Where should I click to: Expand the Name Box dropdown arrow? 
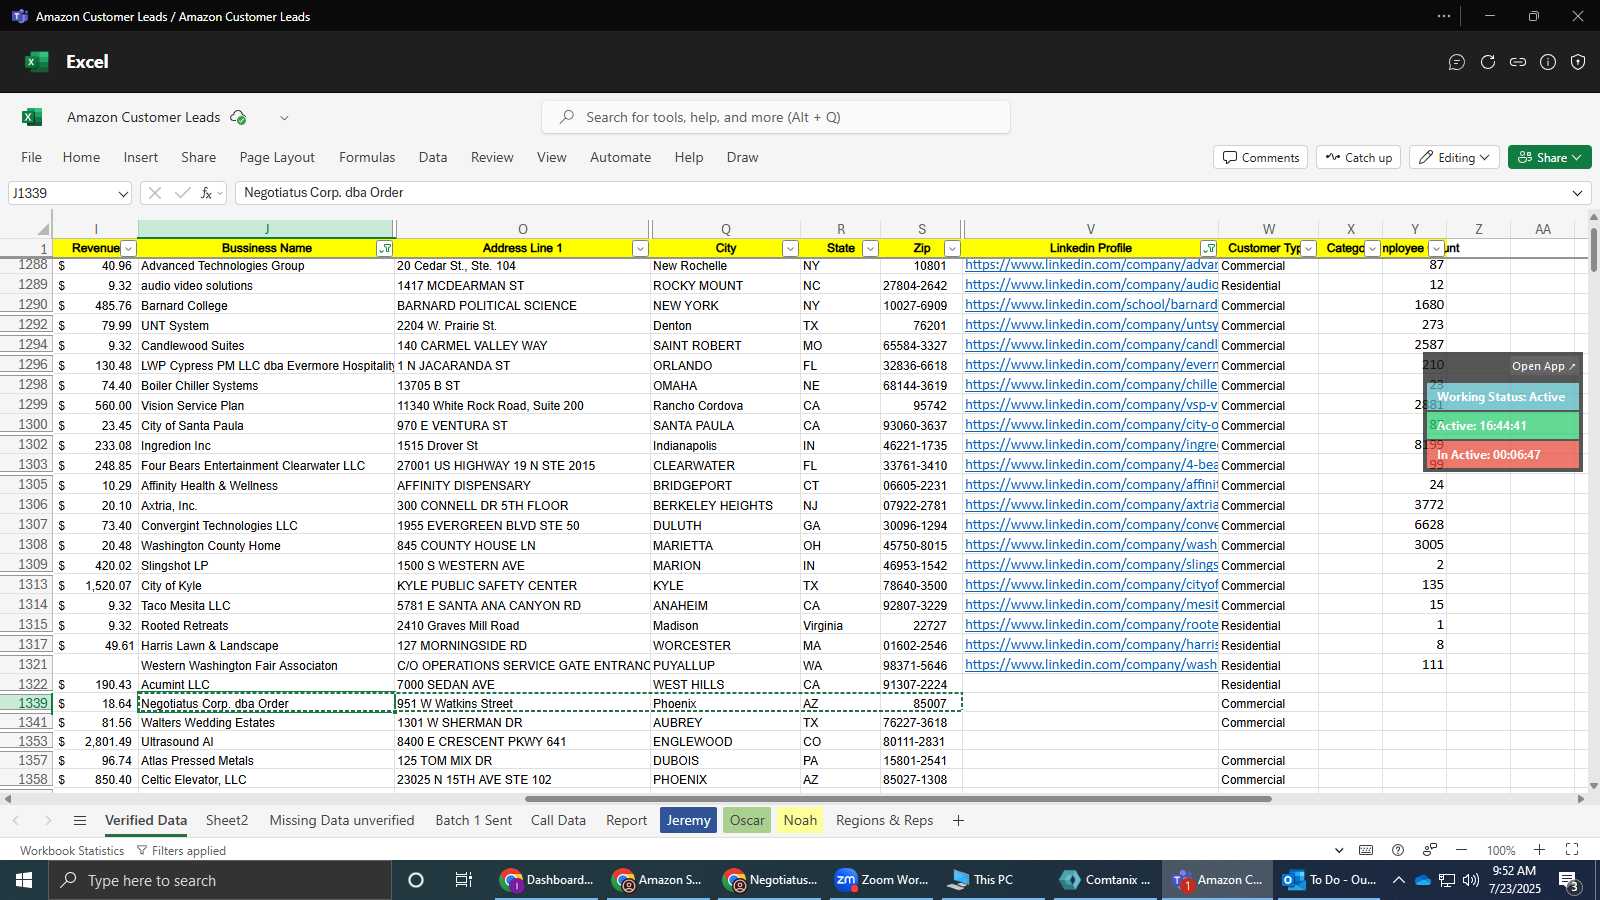pos(122,193)
